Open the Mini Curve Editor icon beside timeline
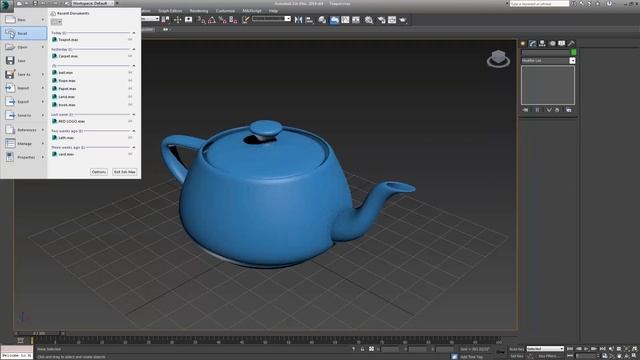 pyautogui.click(x=20, y=340)
